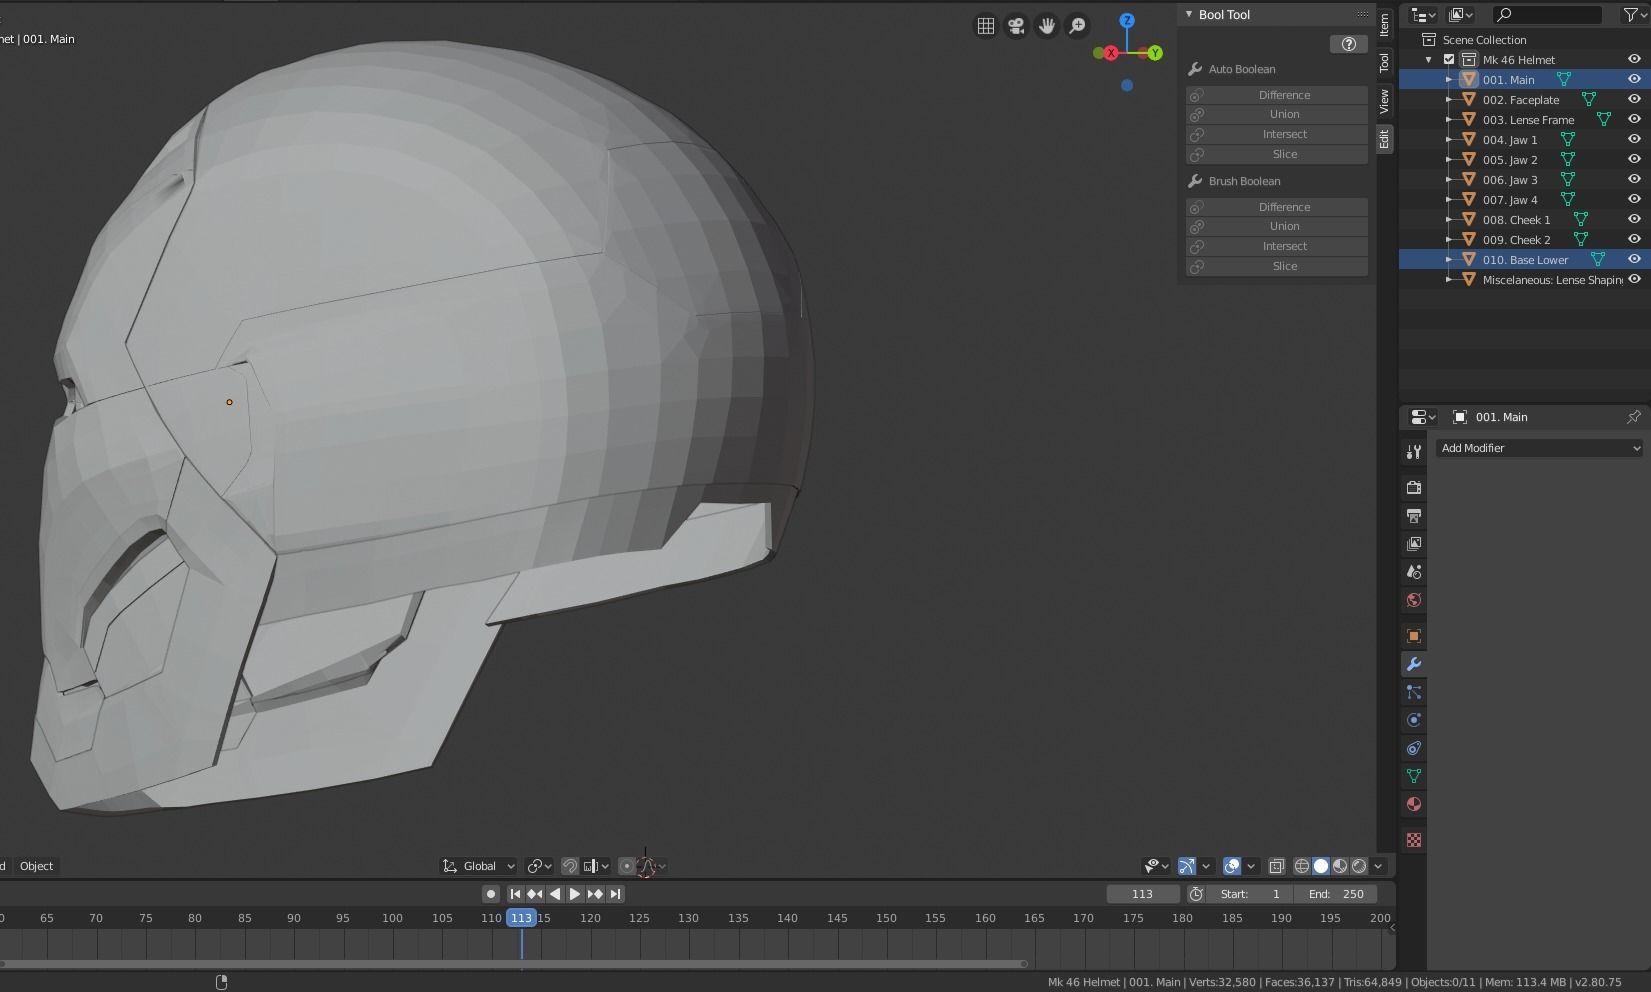
Task: Switch to rendered viewport shading
Action: (x=1359, y=866)
